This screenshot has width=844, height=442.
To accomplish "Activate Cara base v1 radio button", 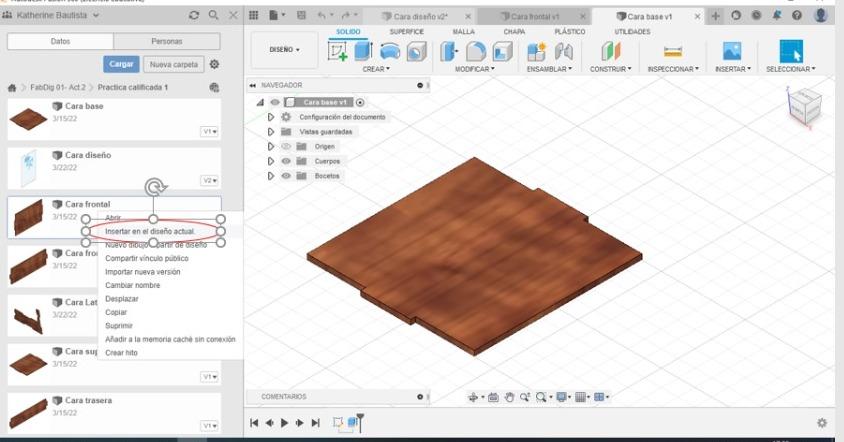I will [x=360, y=102].
